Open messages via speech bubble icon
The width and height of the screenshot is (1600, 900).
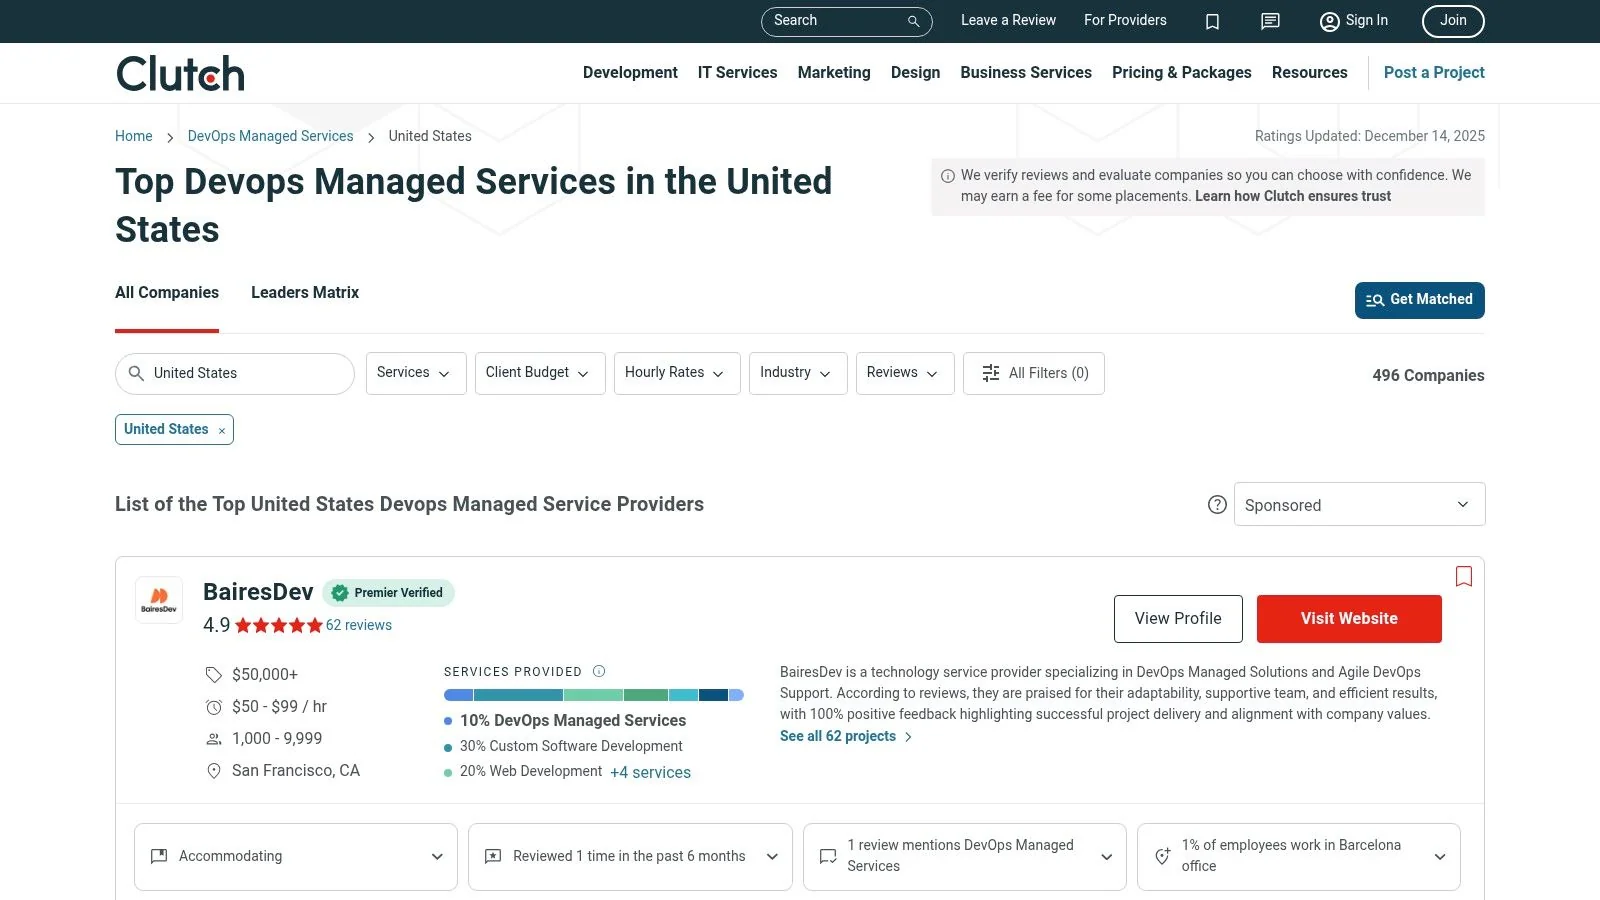pyautogui.click(x=1269, y=21)
